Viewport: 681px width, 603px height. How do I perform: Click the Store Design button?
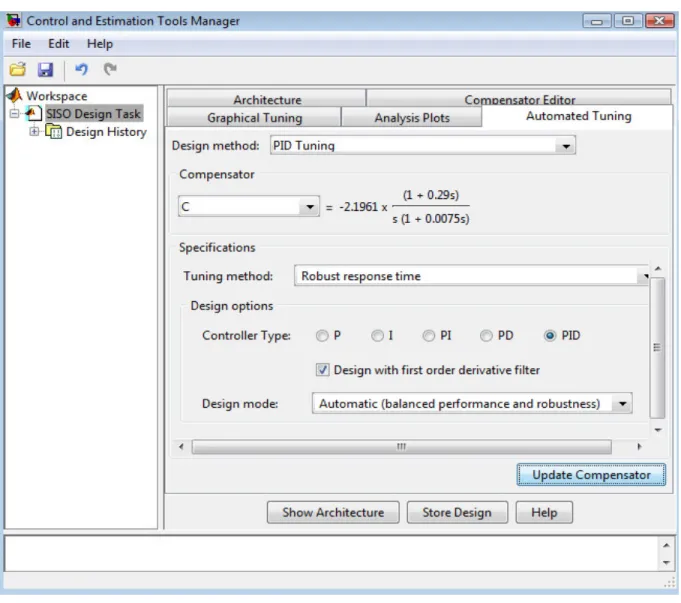pyautogui.click(x=457, y=513)
